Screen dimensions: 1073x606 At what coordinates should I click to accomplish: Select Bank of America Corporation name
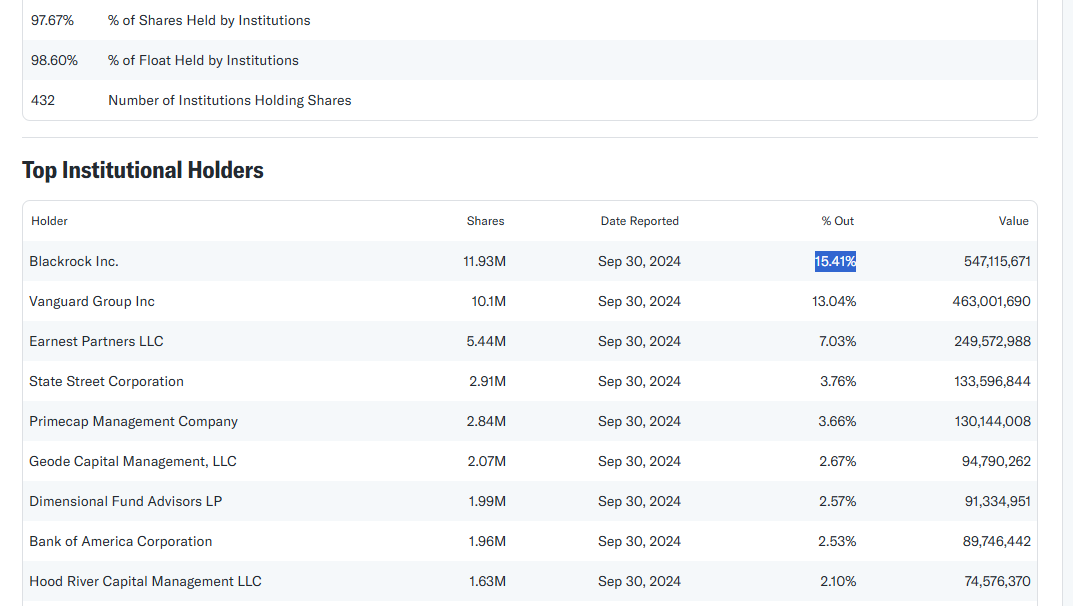(x=120, y=542)
